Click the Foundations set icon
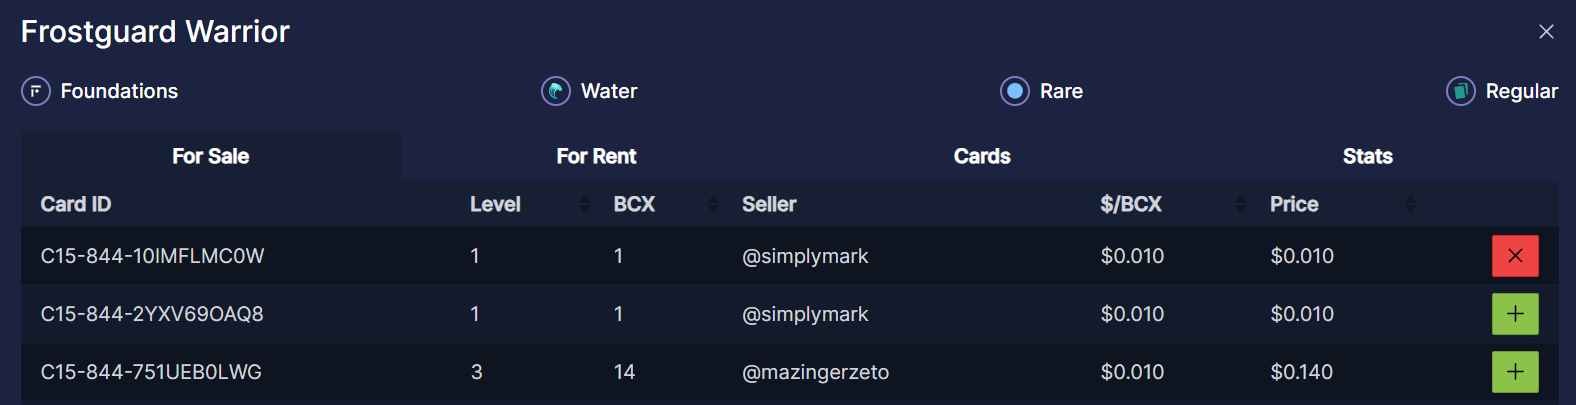 pyautogui.click(x=36, y=91)
